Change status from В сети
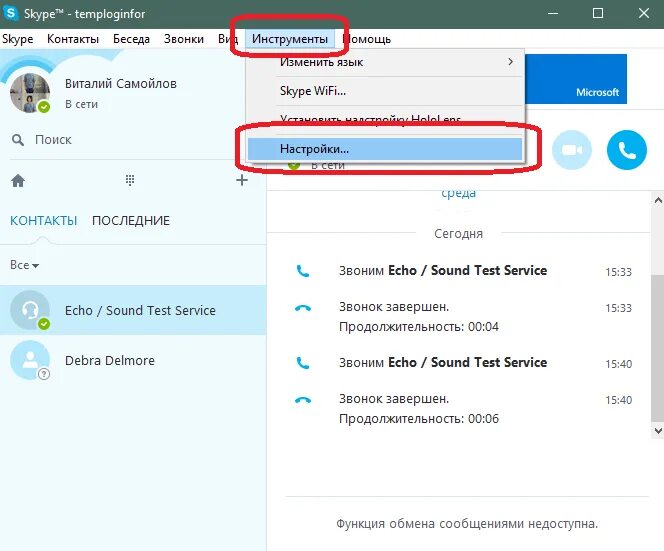 coord(81,104)
